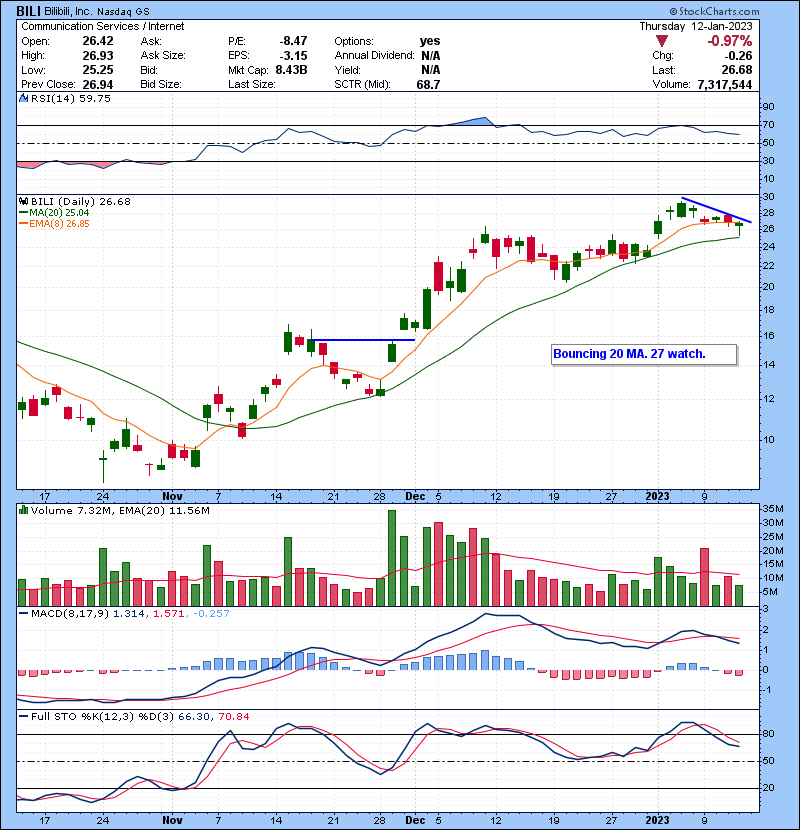This screenshot has height=830, width=800.
Task: Click the candlestick icon beside BILI (Daily)
Action: (23, 201)
